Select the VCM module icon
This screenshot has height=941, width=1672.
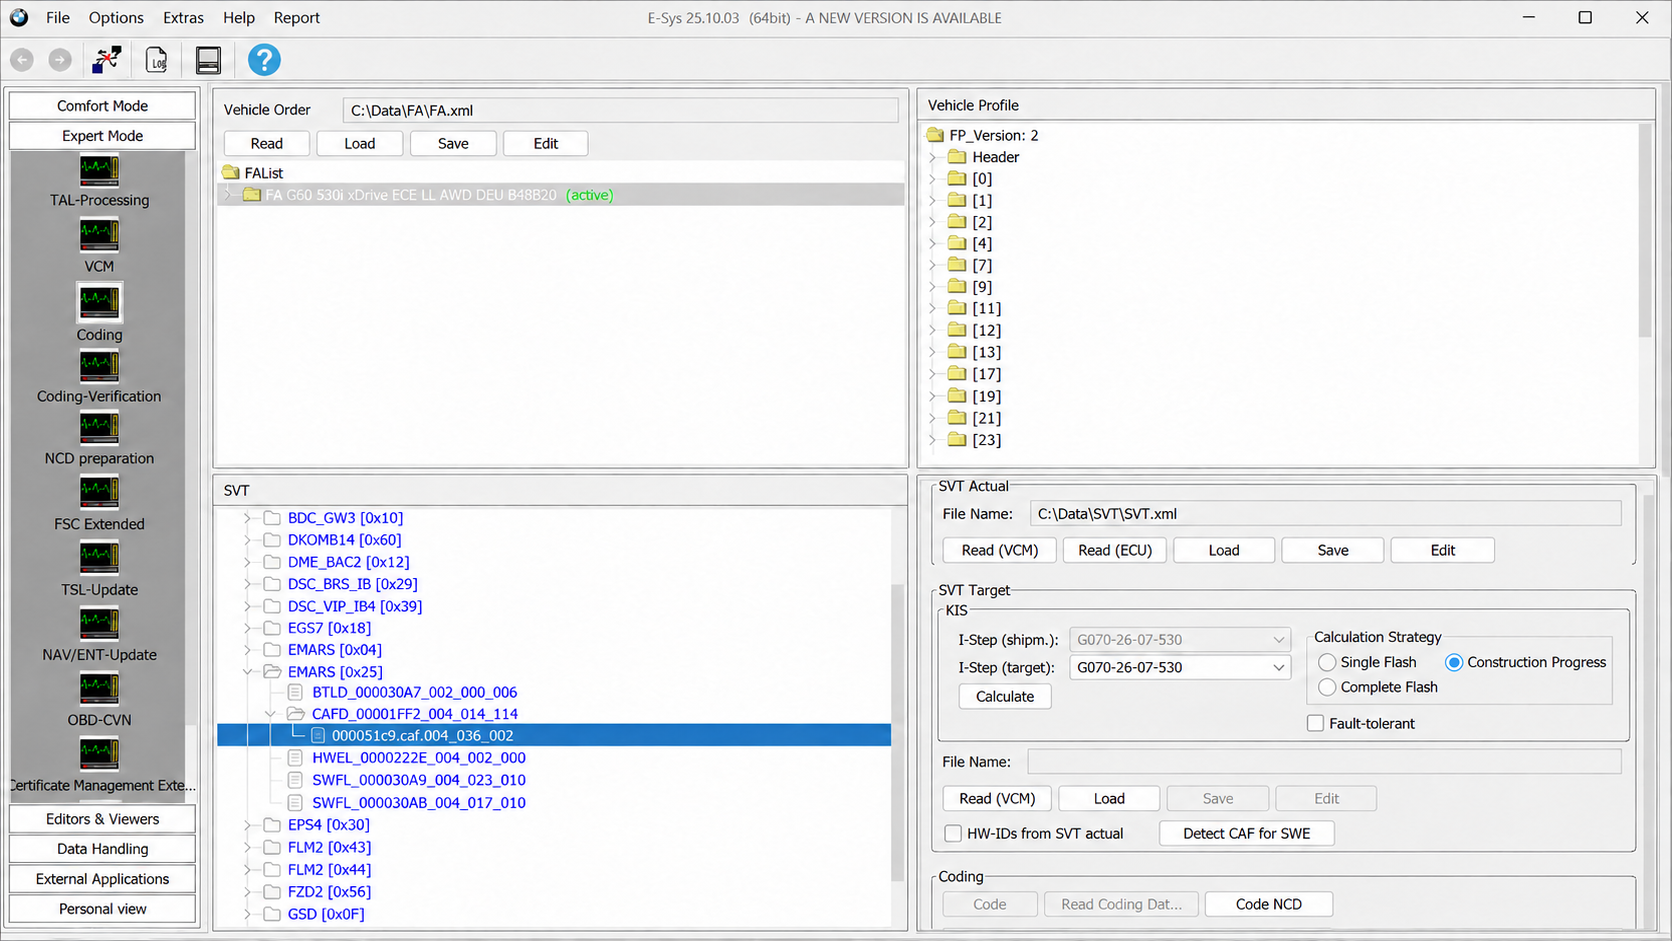pos(99,236)
